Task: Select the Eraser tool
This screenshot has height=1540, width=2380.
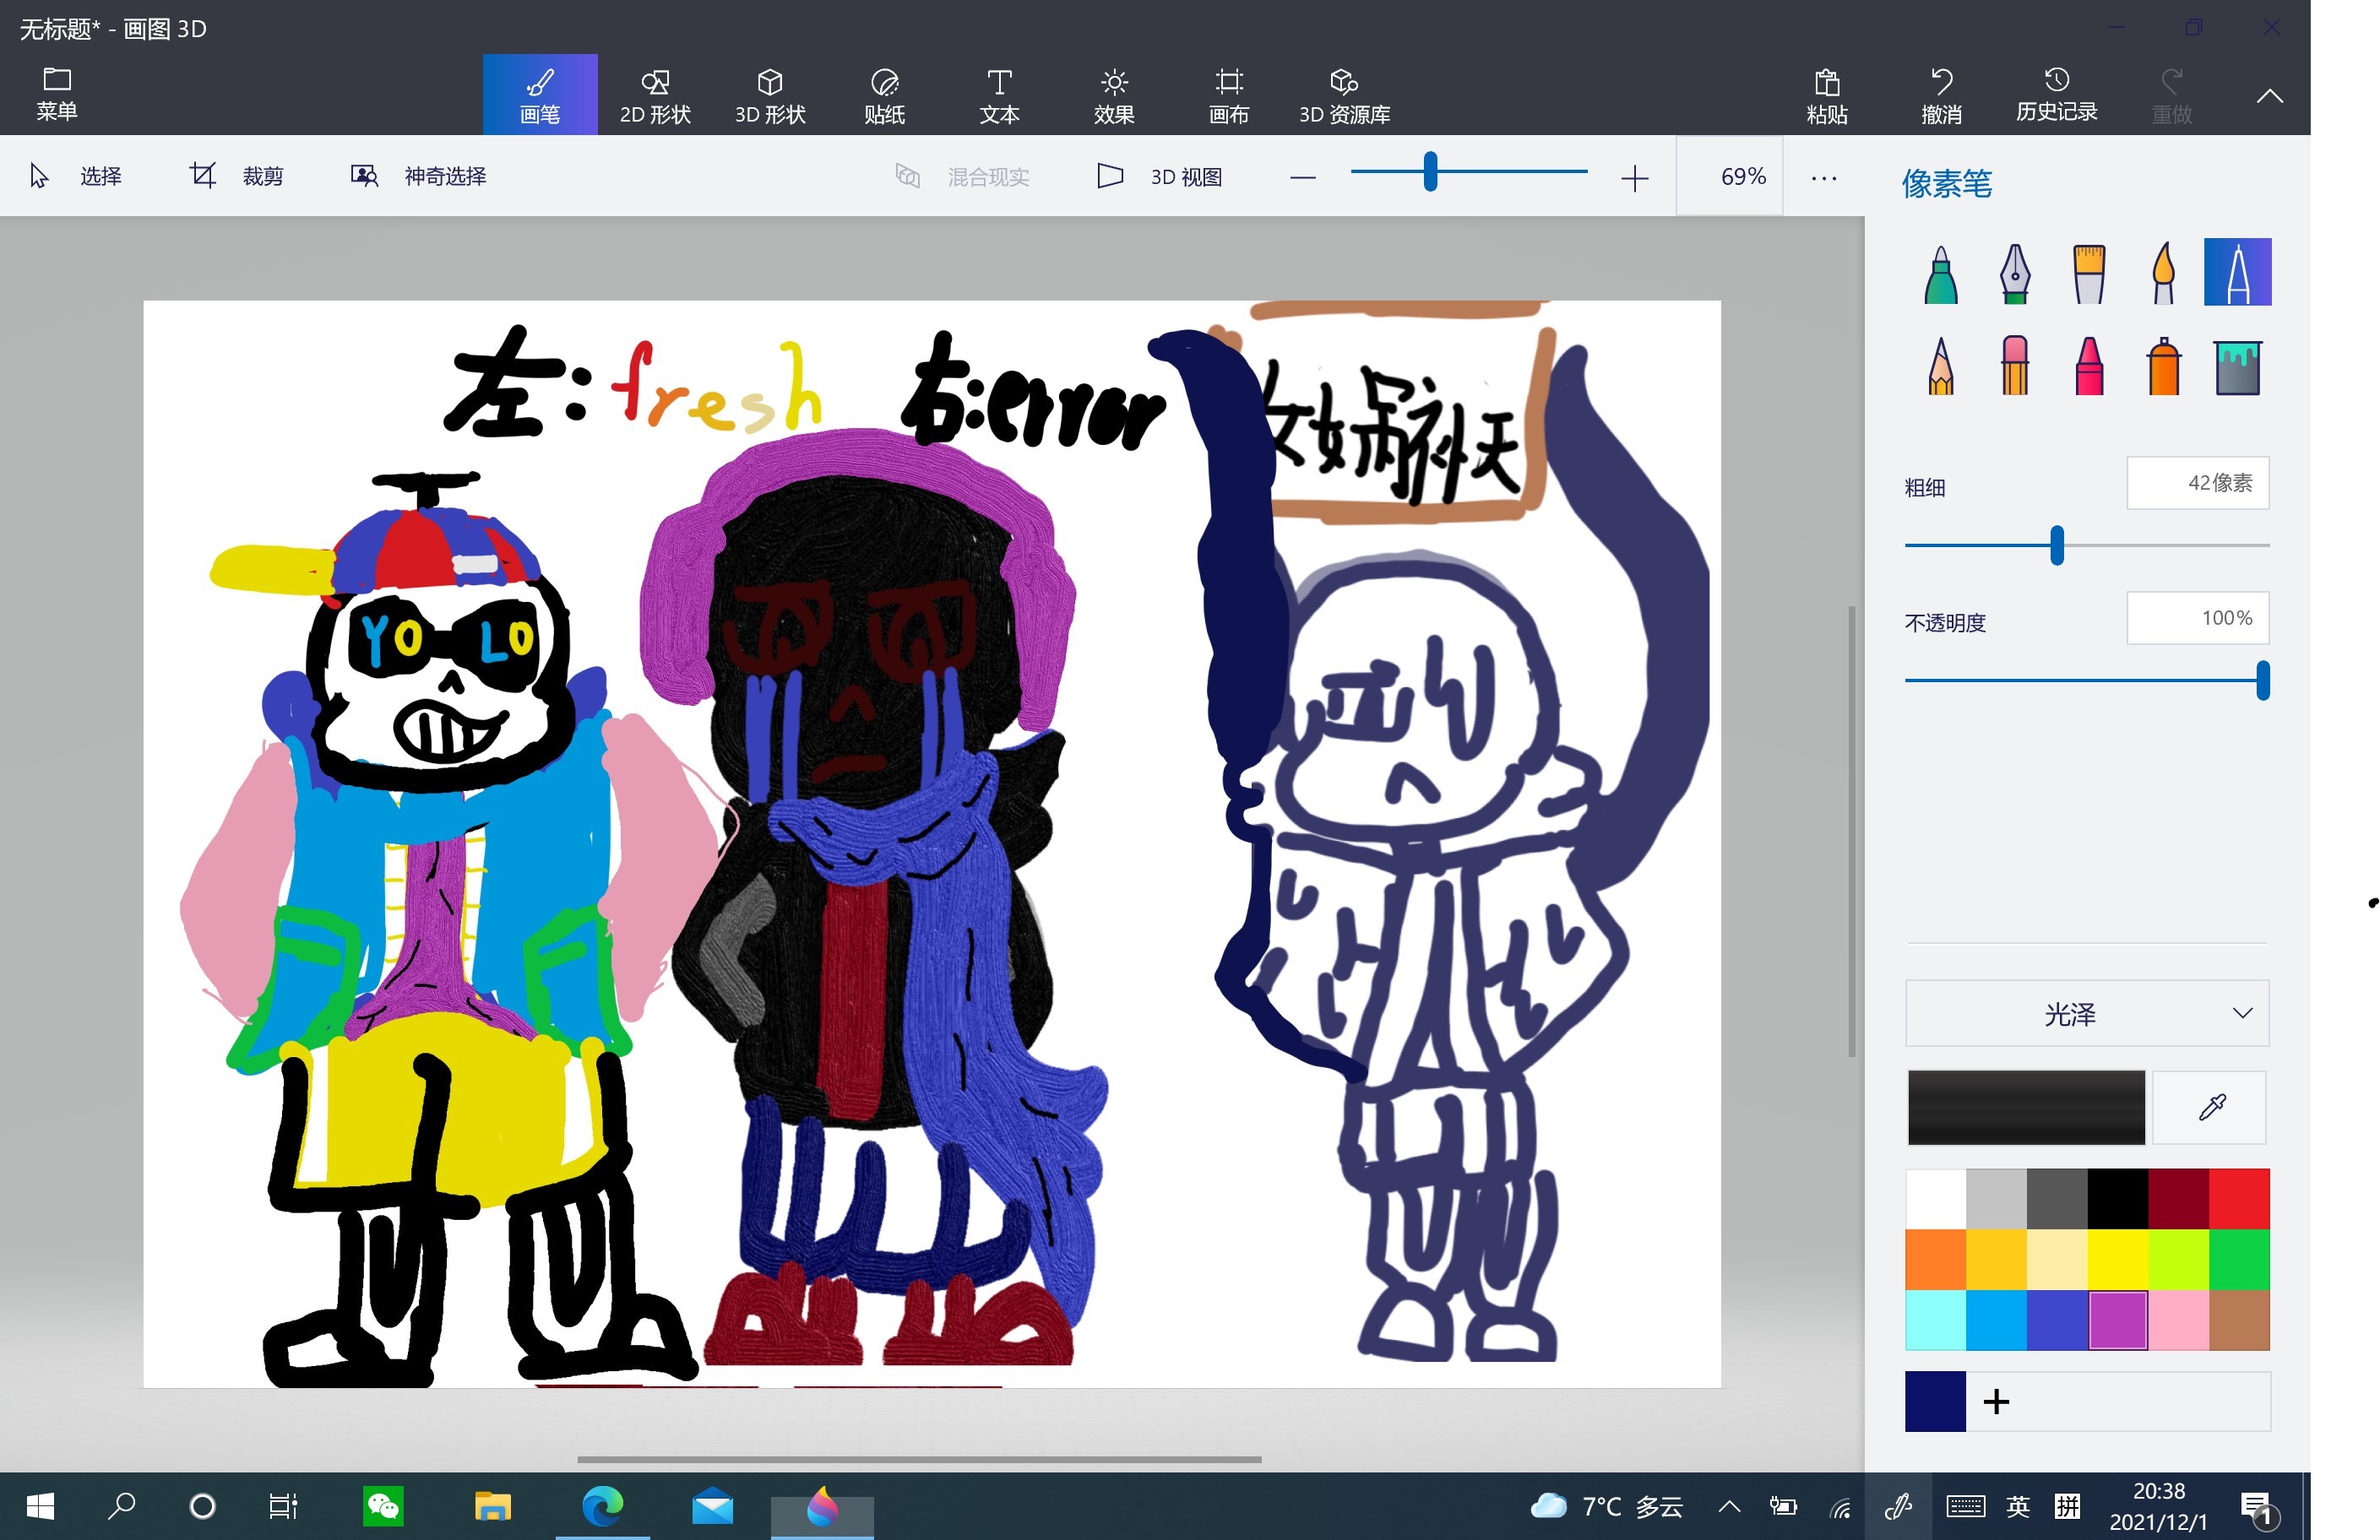Action: coord(2014,366)
